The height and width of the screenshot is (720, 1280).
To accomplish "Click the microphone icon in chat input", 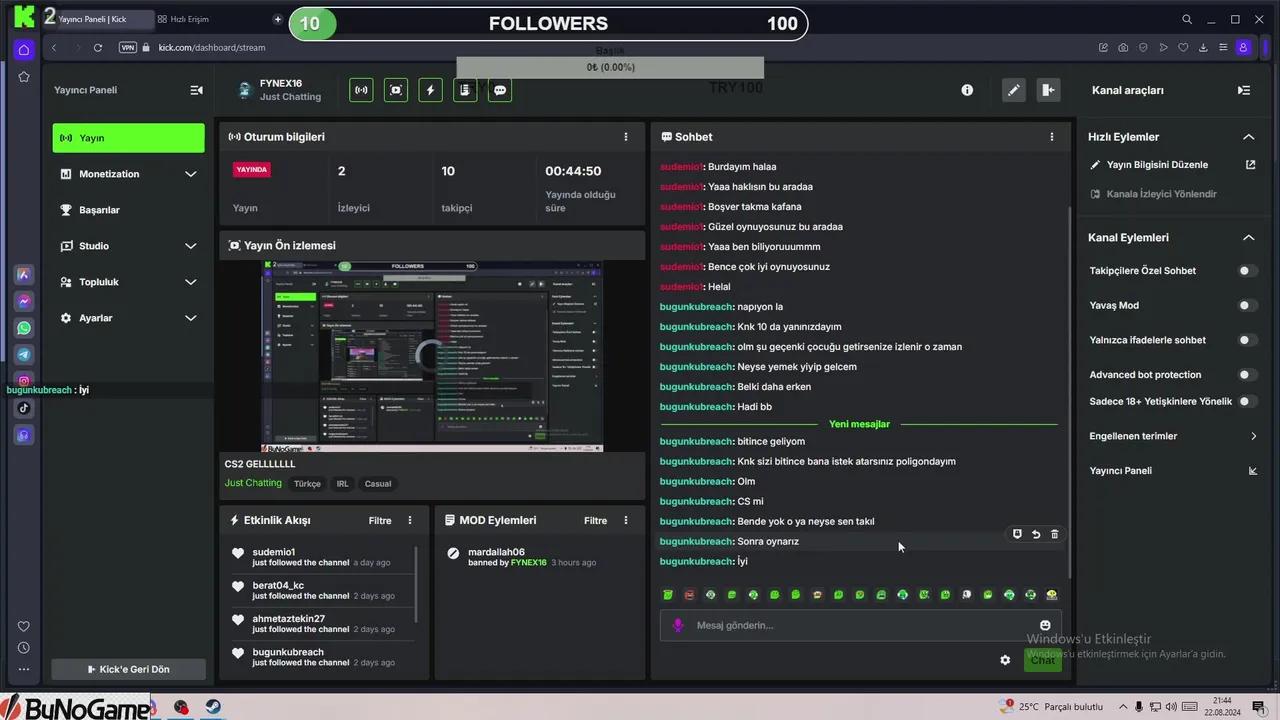I will click(x=678, y=625).
